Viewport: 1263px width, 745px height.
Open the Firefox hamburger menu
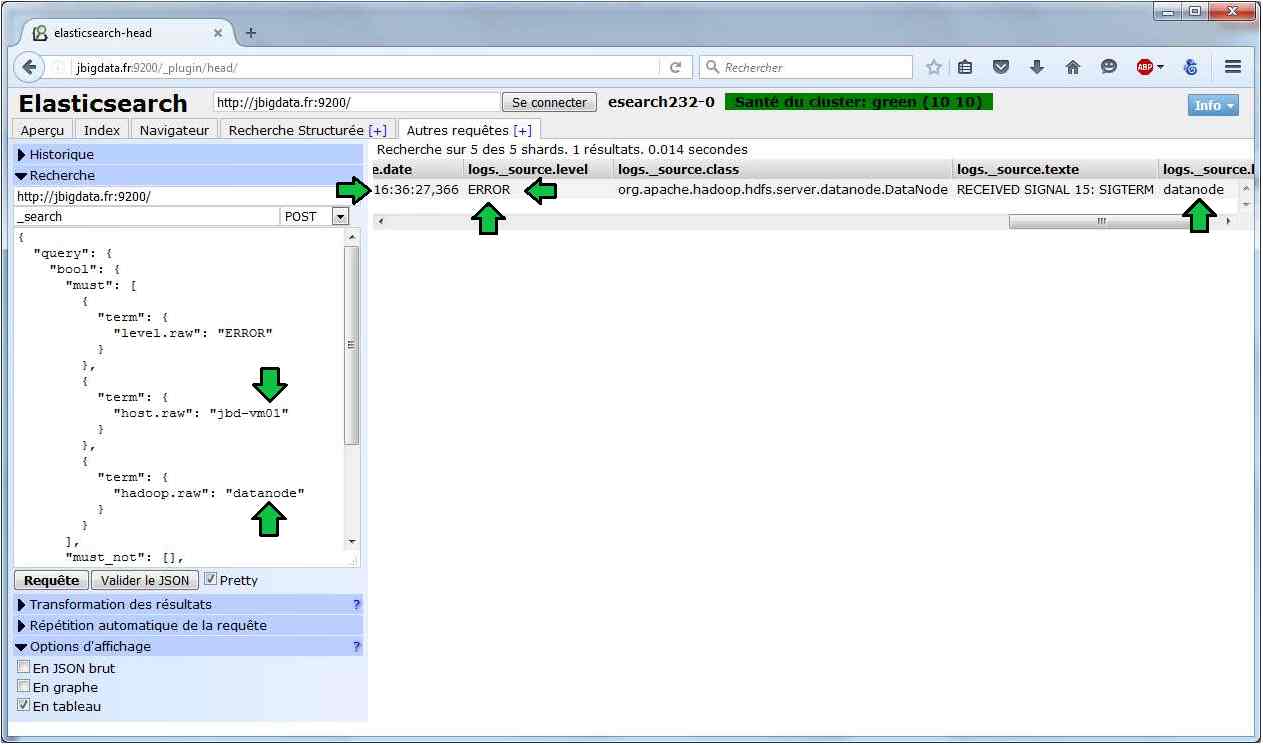pos(1233,67)
